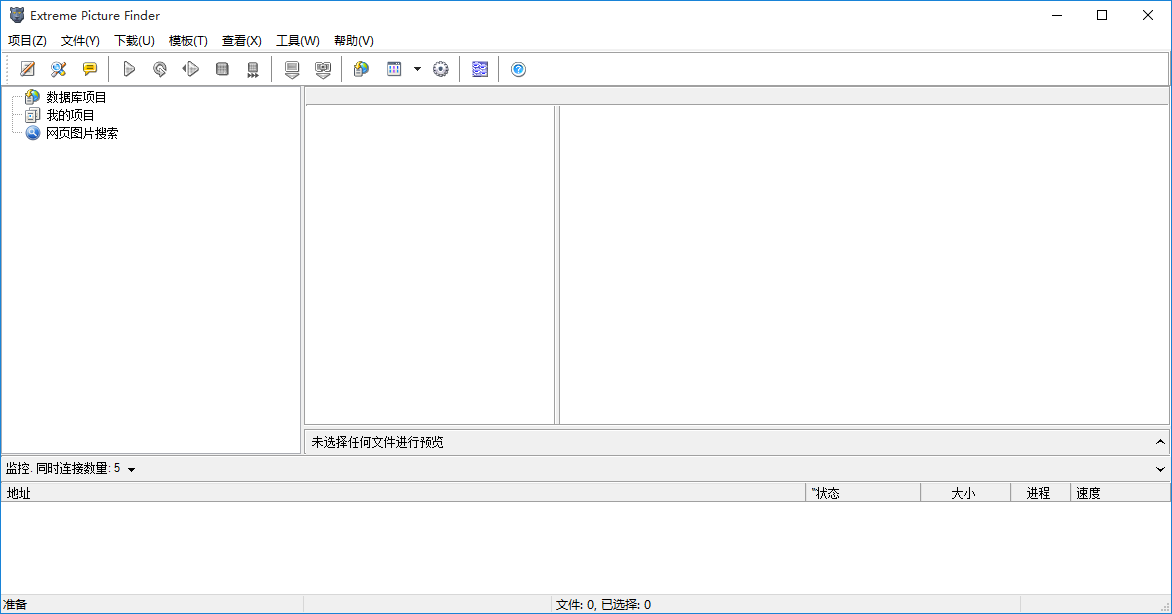Select 我的项目 in the tree
This screenshot has width=1172, height=614.
pyautogui.click(x=70, y=115)
